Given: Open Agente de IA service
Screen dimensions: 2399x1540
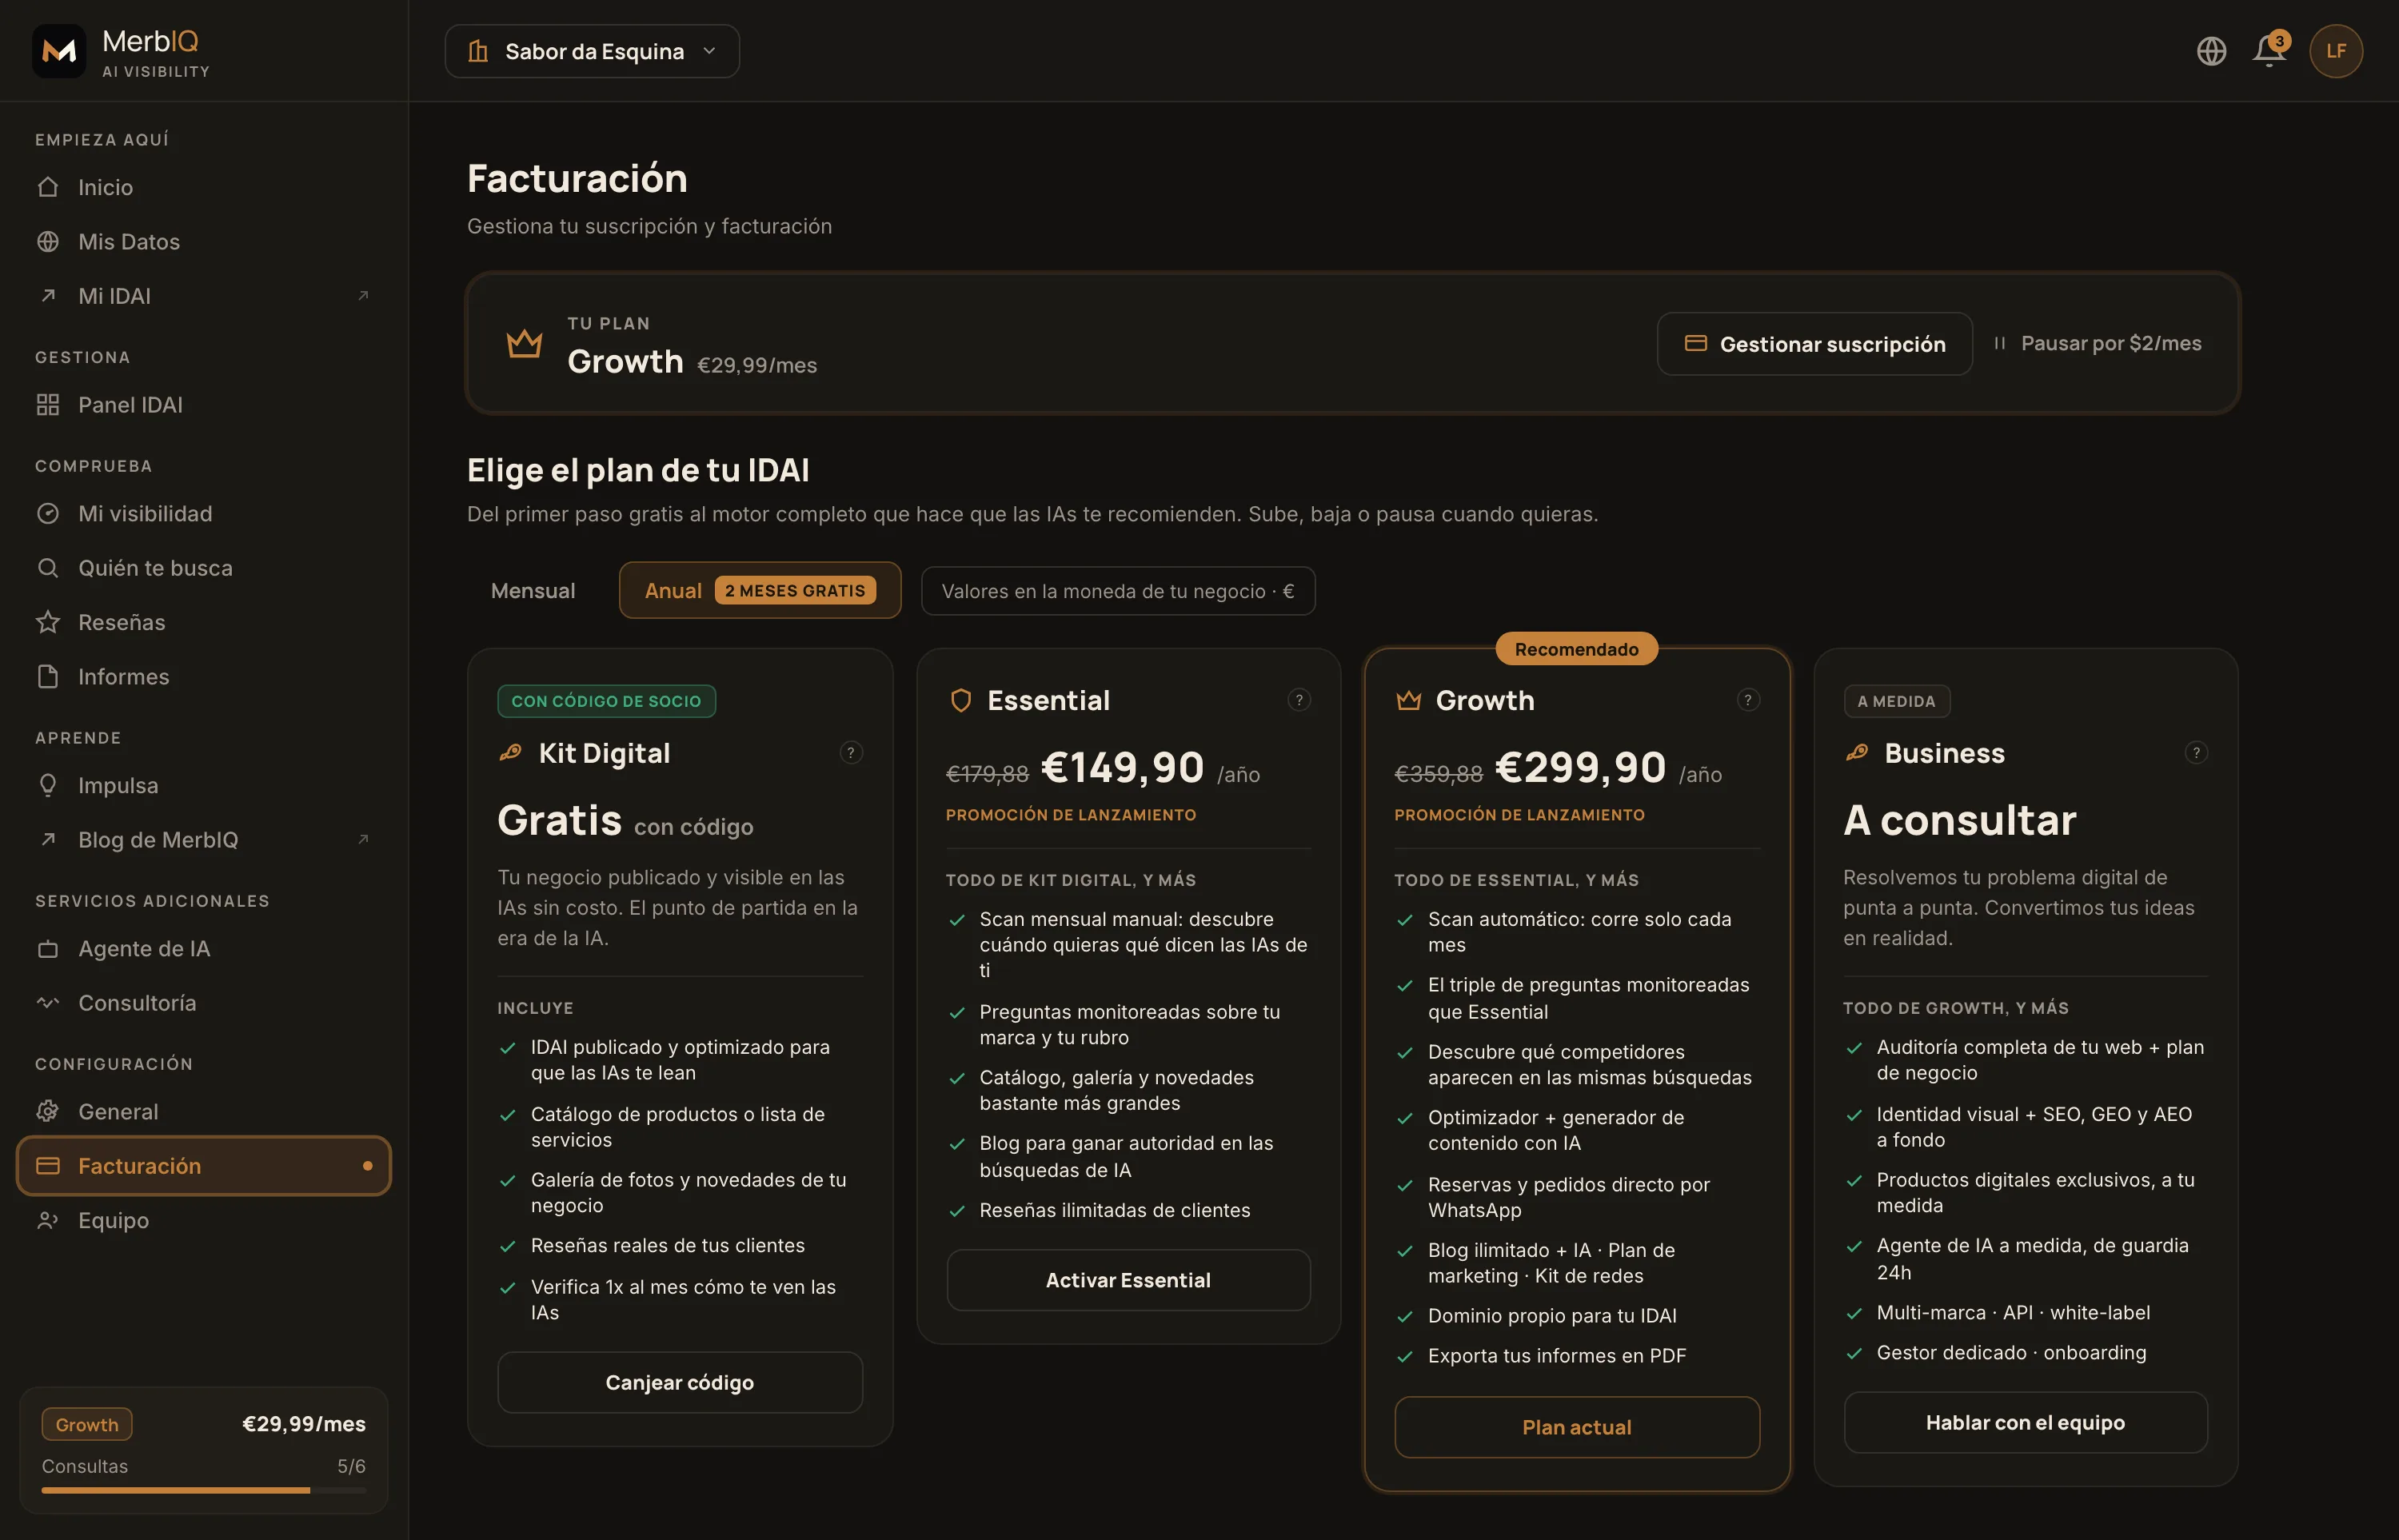Looking at the screenshot, I should [x=204, y=949].
